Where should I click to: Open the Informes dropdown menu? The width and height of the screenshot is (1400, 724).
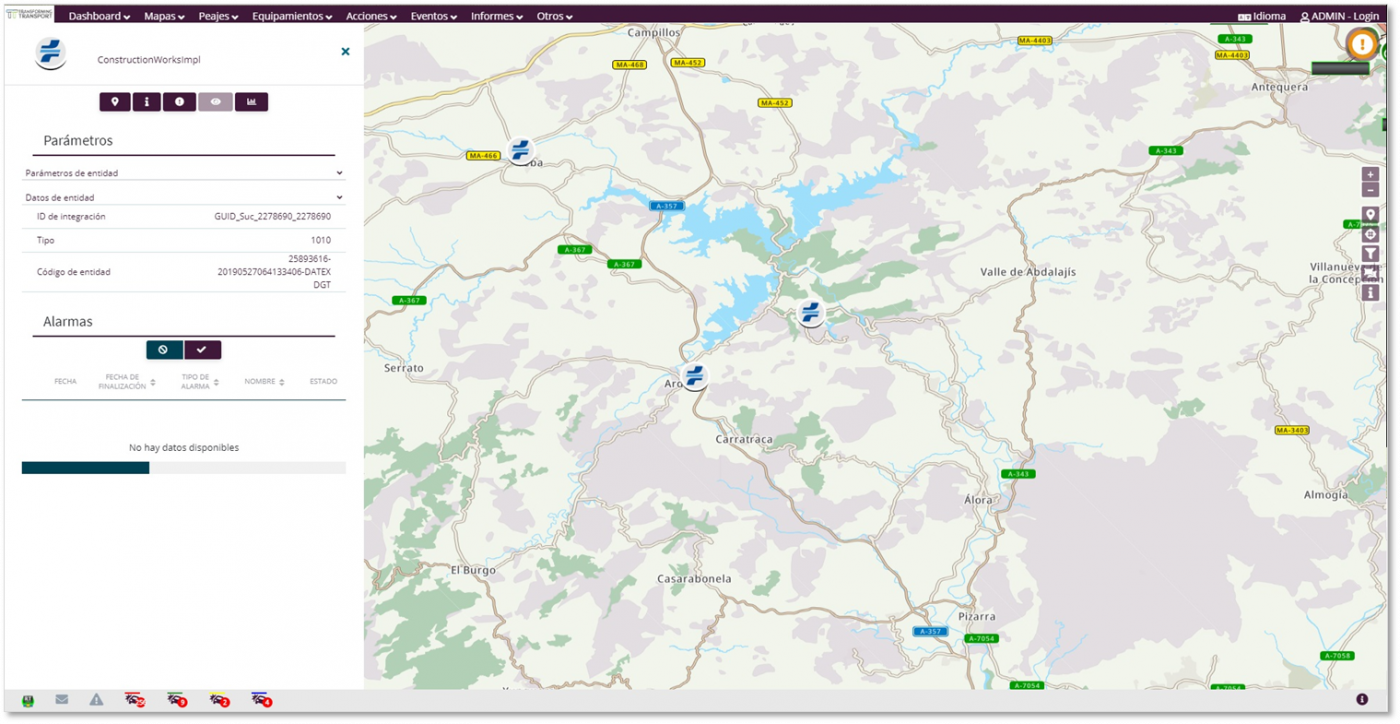tap(497, 16)
